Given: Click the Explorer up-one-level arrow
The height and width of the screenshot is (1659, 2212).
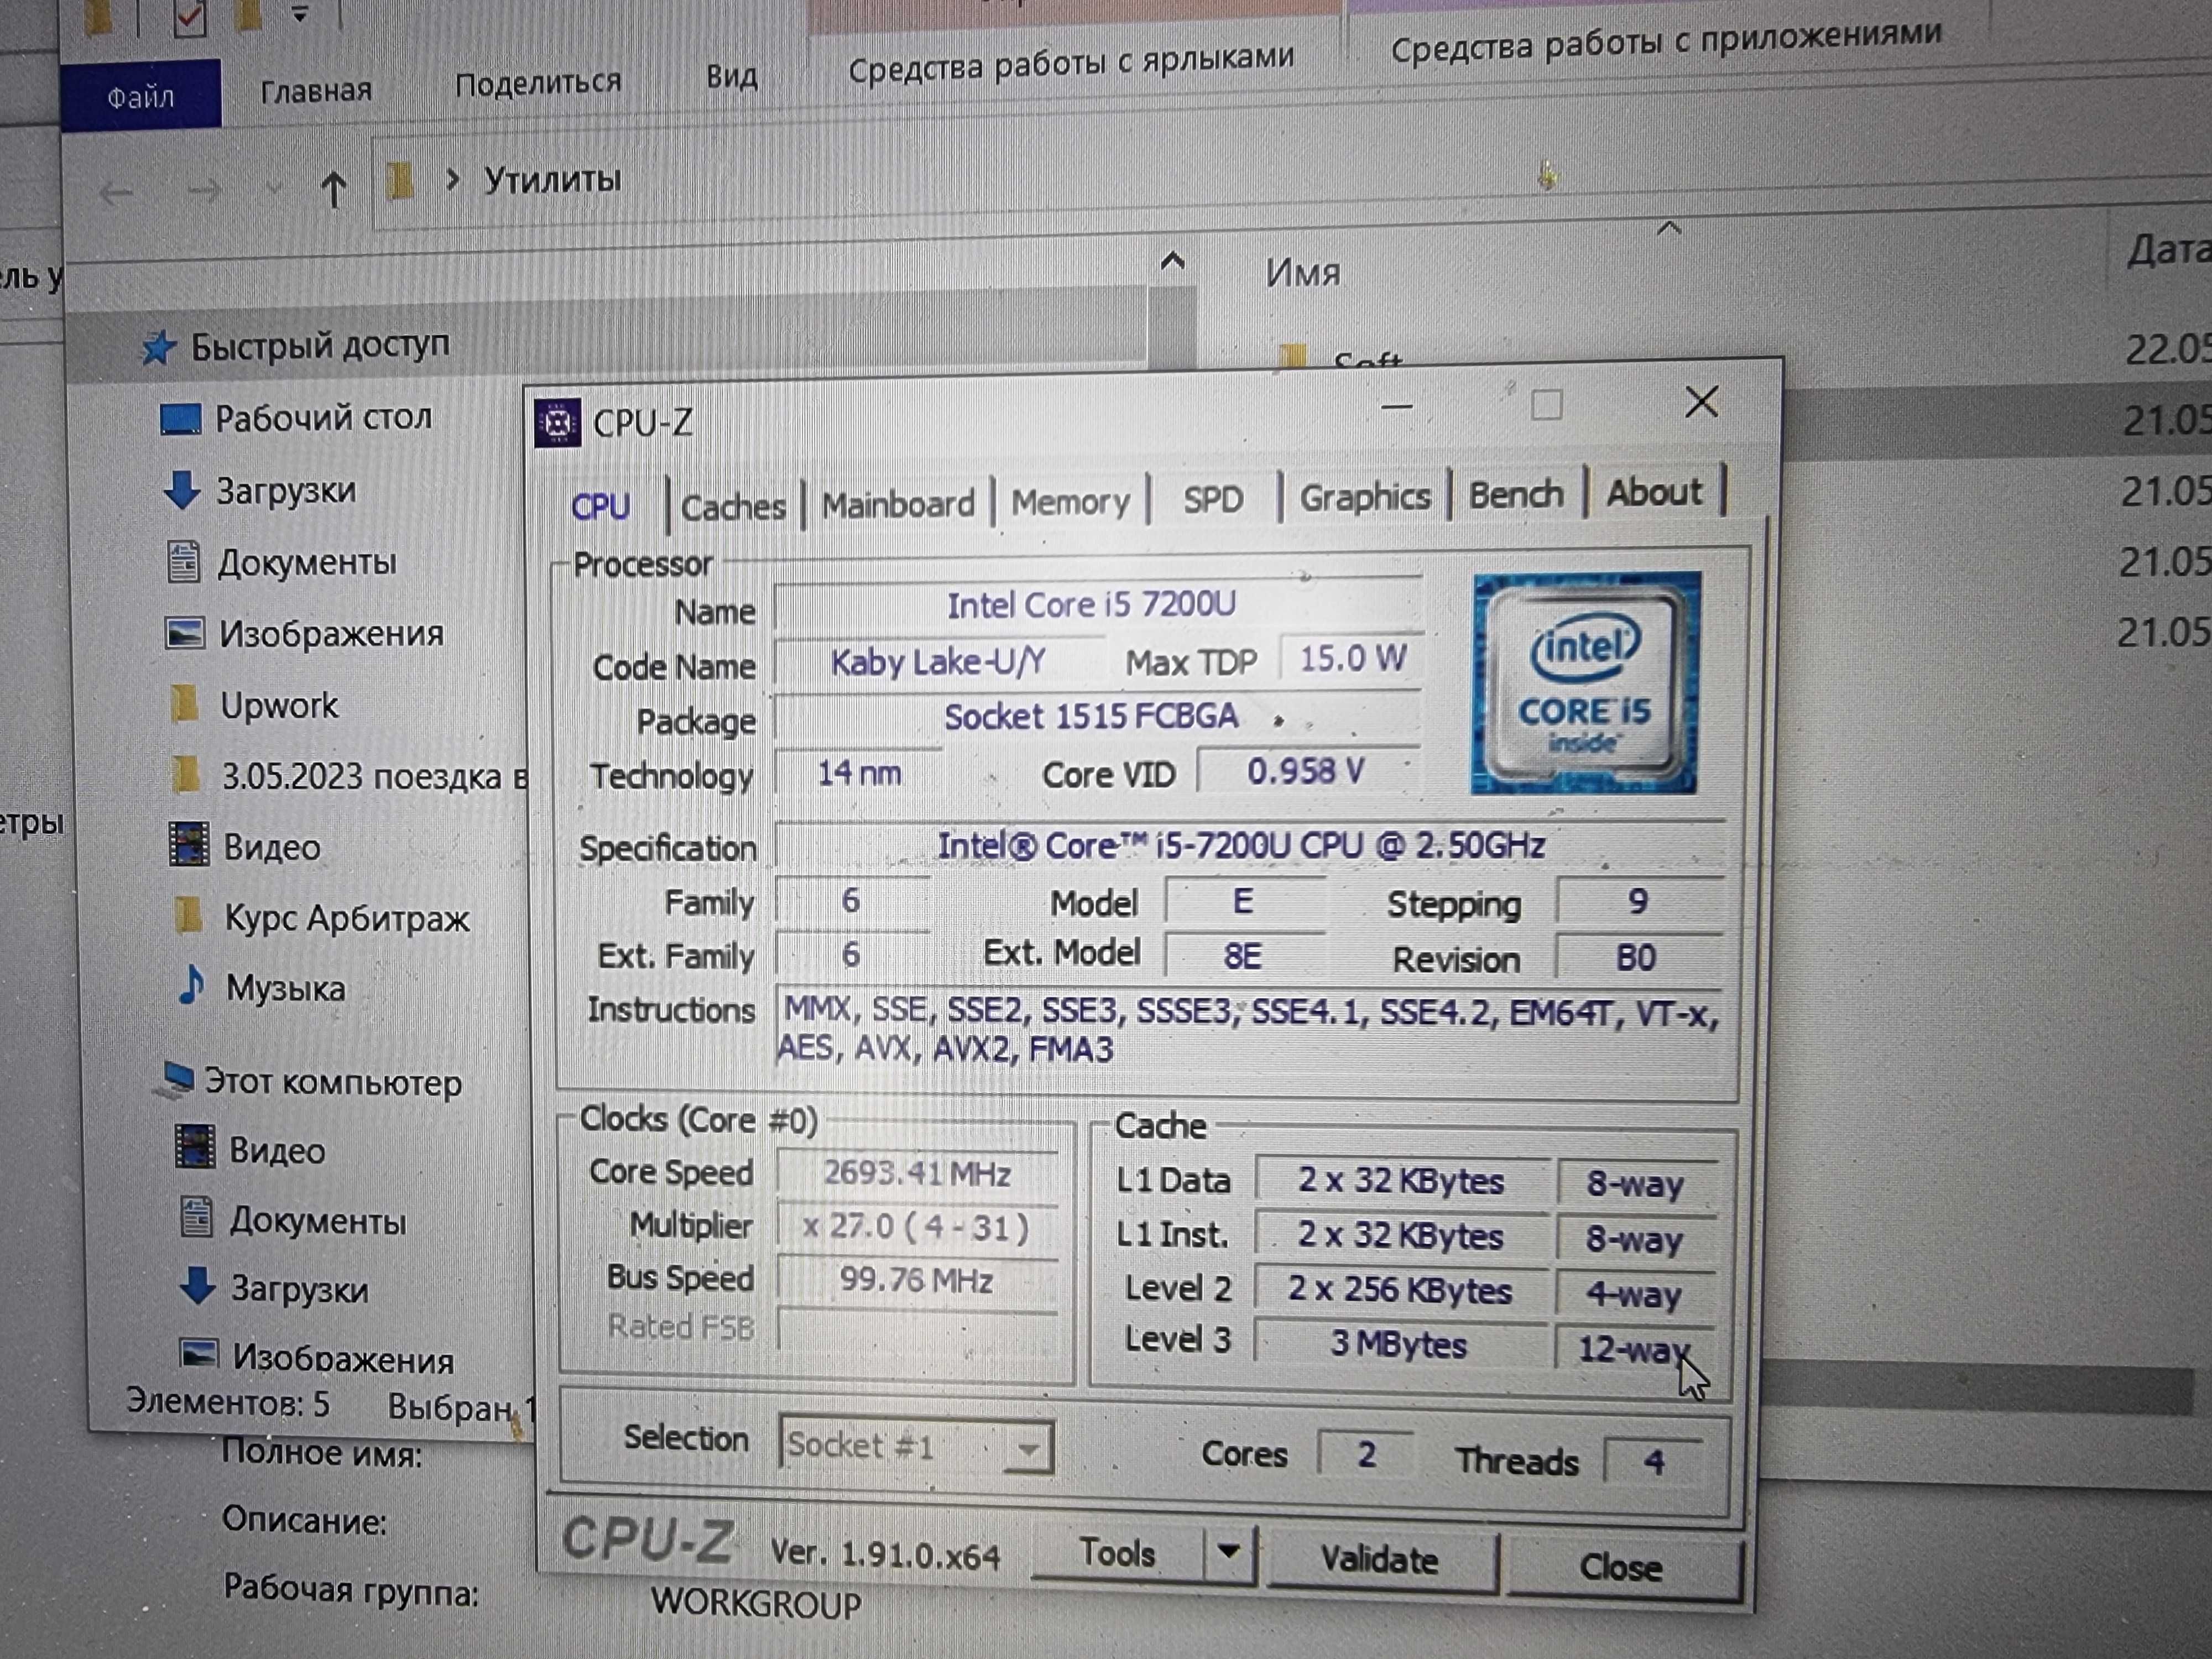Looking at the screenshot, I should (x=334, y=188).
